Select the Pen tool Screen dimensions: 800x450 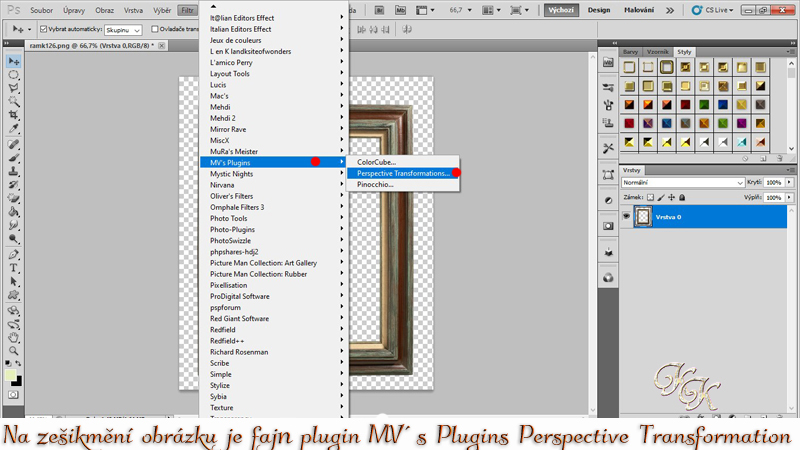(x=13, y=254)
